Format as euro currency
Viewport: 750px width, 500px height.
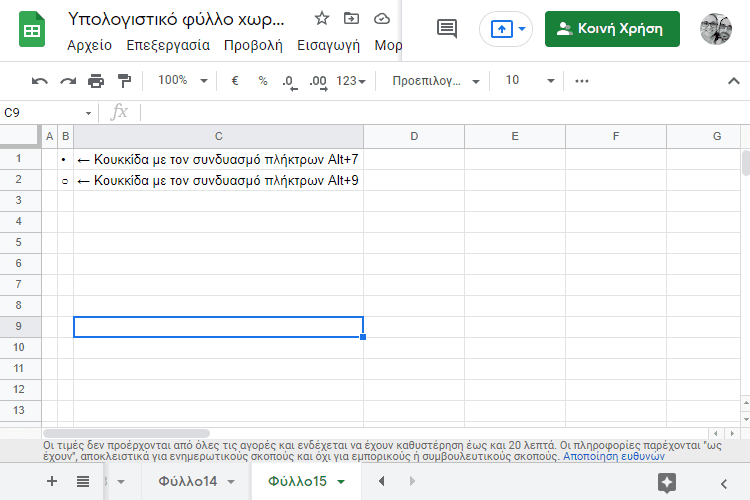[235, 80]
